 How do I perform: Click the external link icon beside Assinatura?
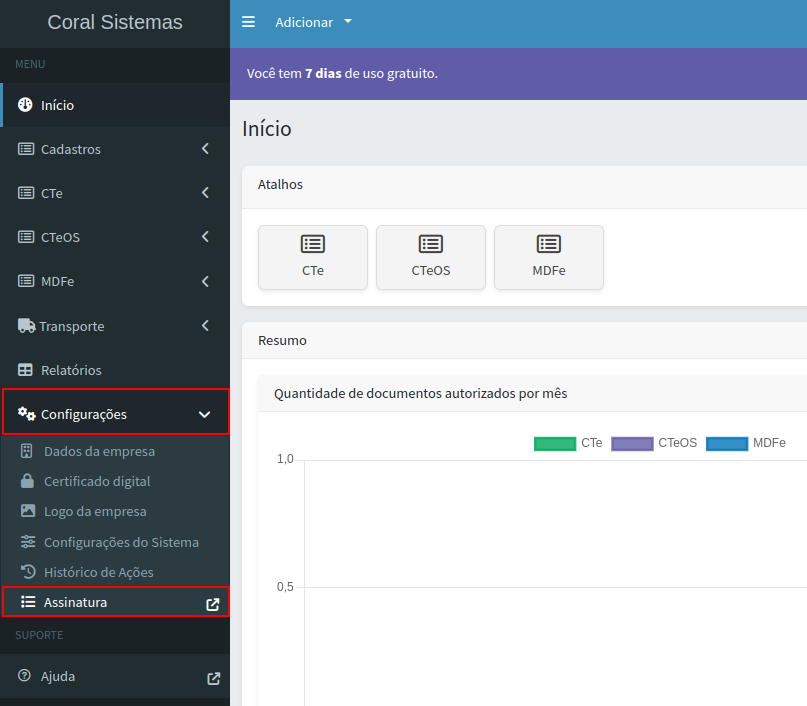pyautogui.click(x=212, y=603)
